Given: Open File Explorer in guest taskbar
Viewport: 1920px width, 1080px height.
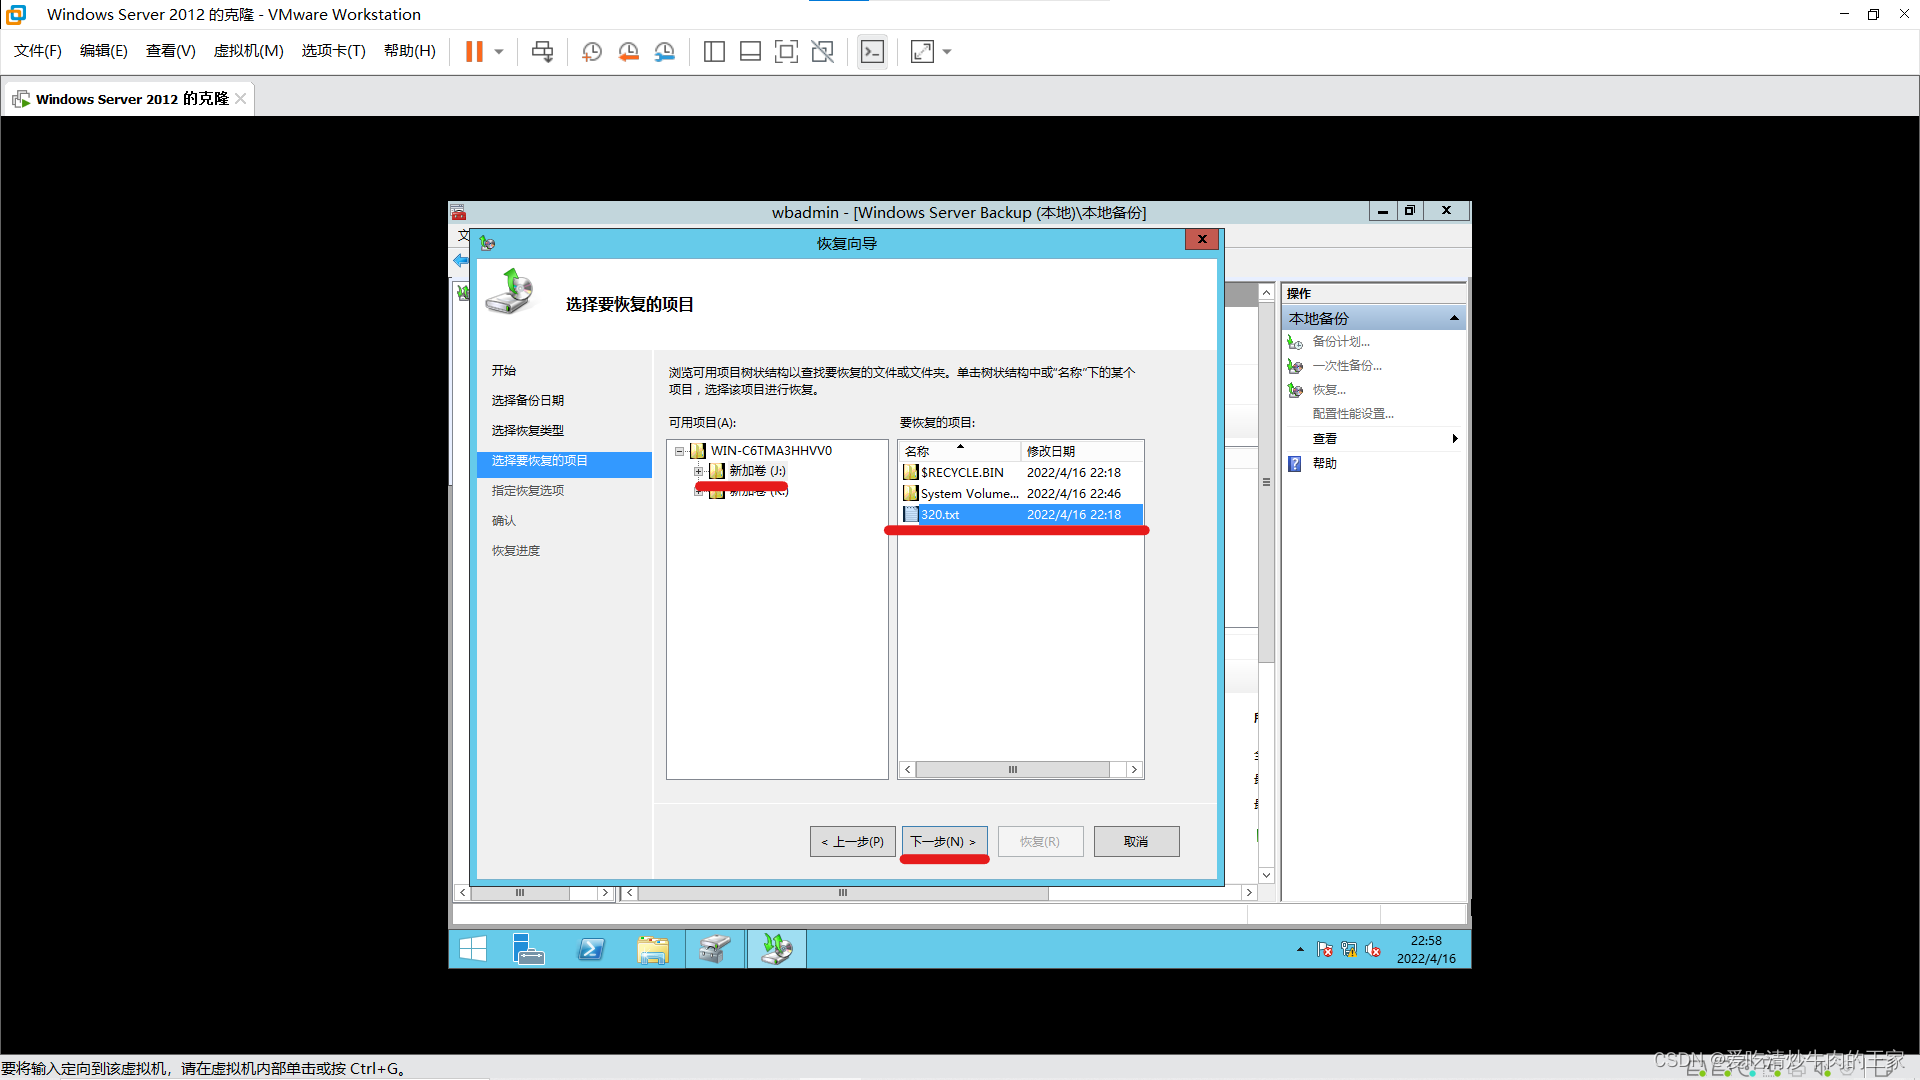Looking at the screenshot, I should pyautogui.click(x=652, y=949).
